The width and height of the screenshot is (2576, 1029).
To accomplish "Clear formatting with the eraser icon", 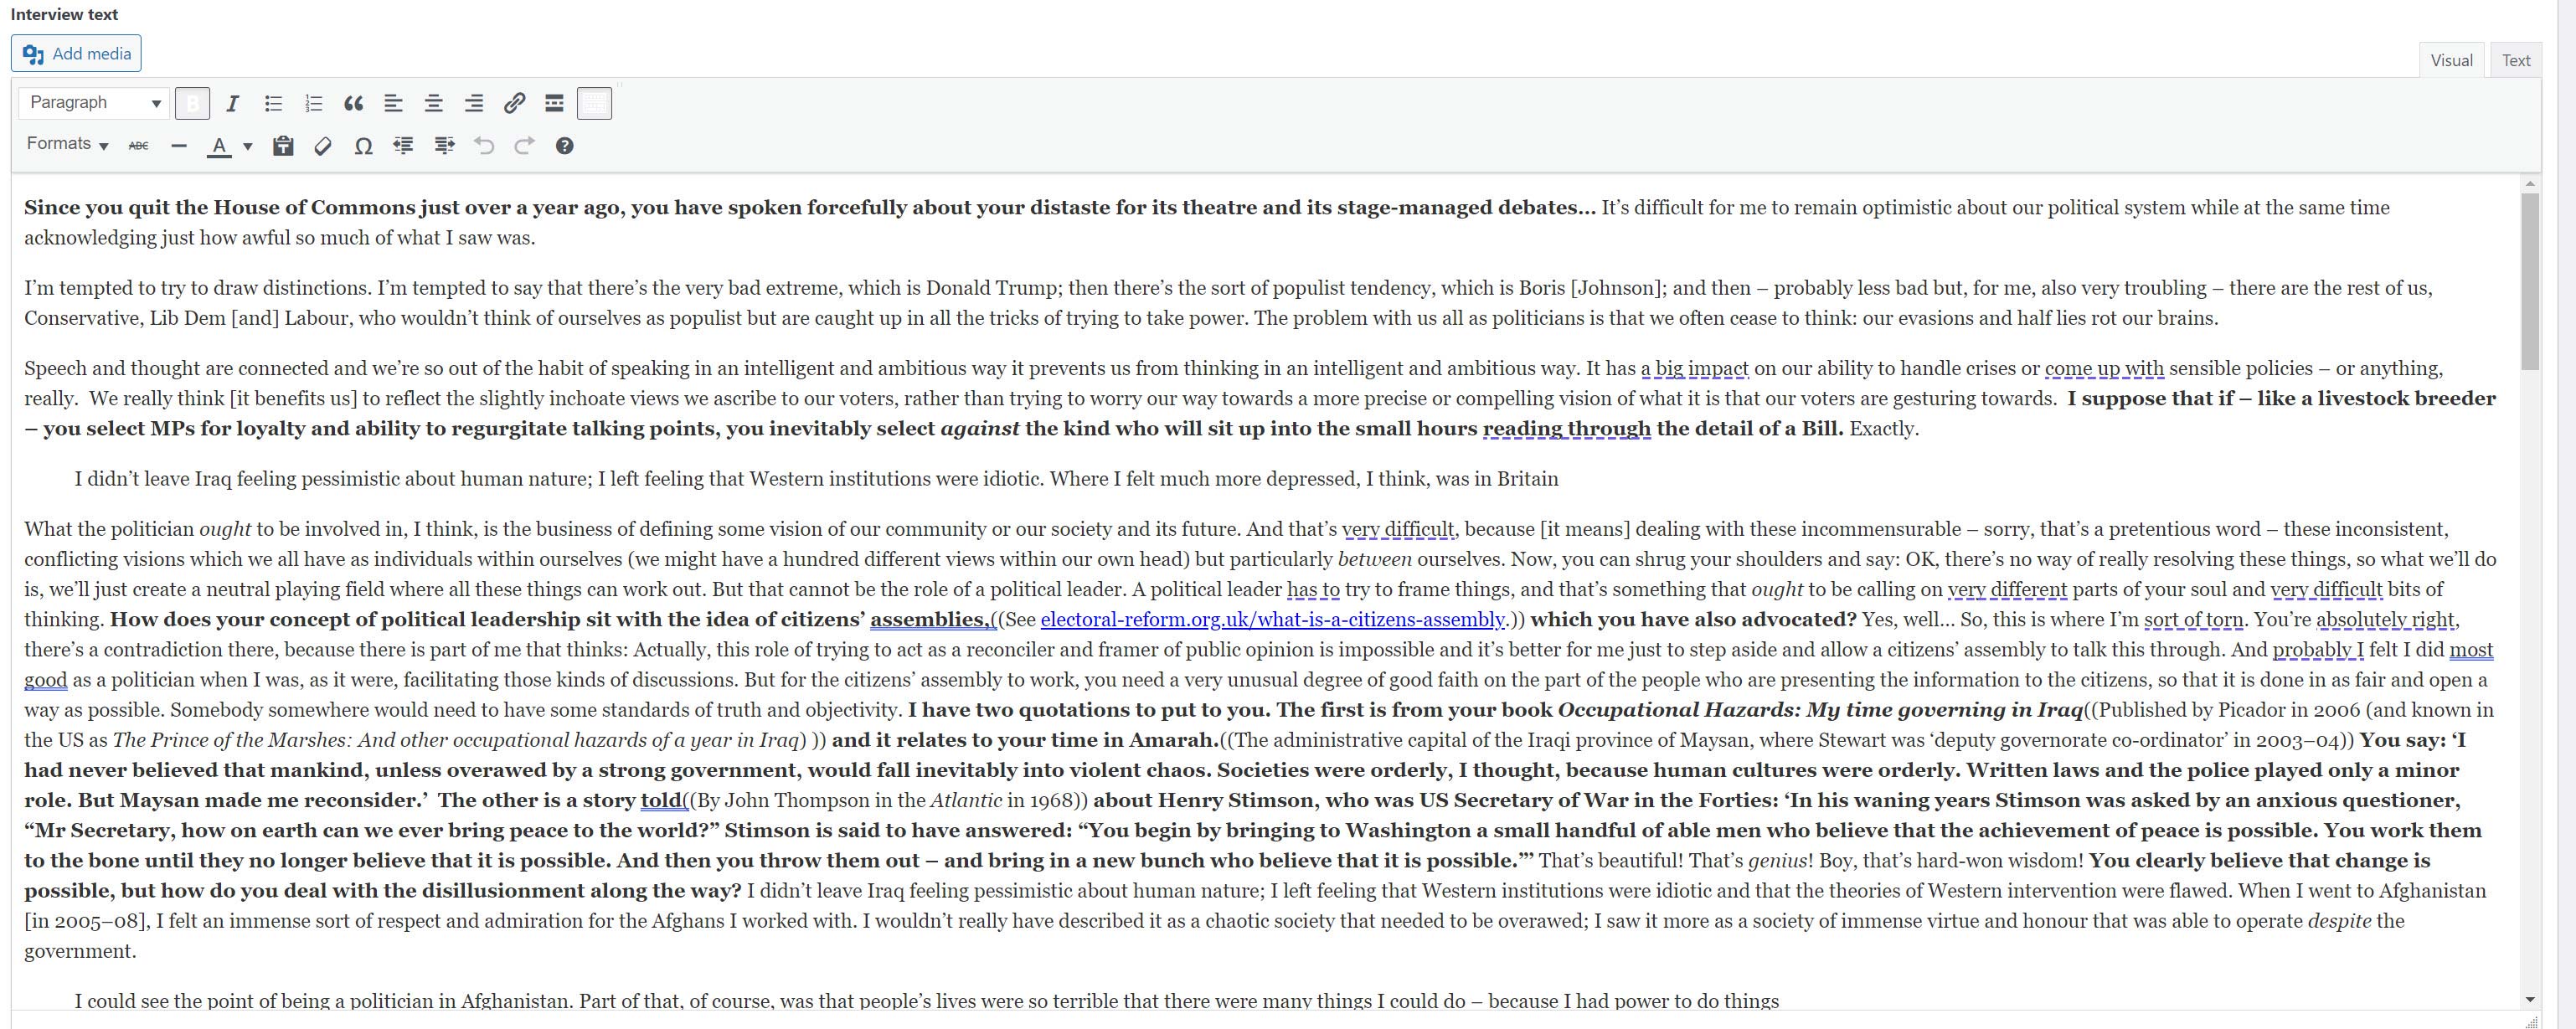I will (x=322, y=146).
